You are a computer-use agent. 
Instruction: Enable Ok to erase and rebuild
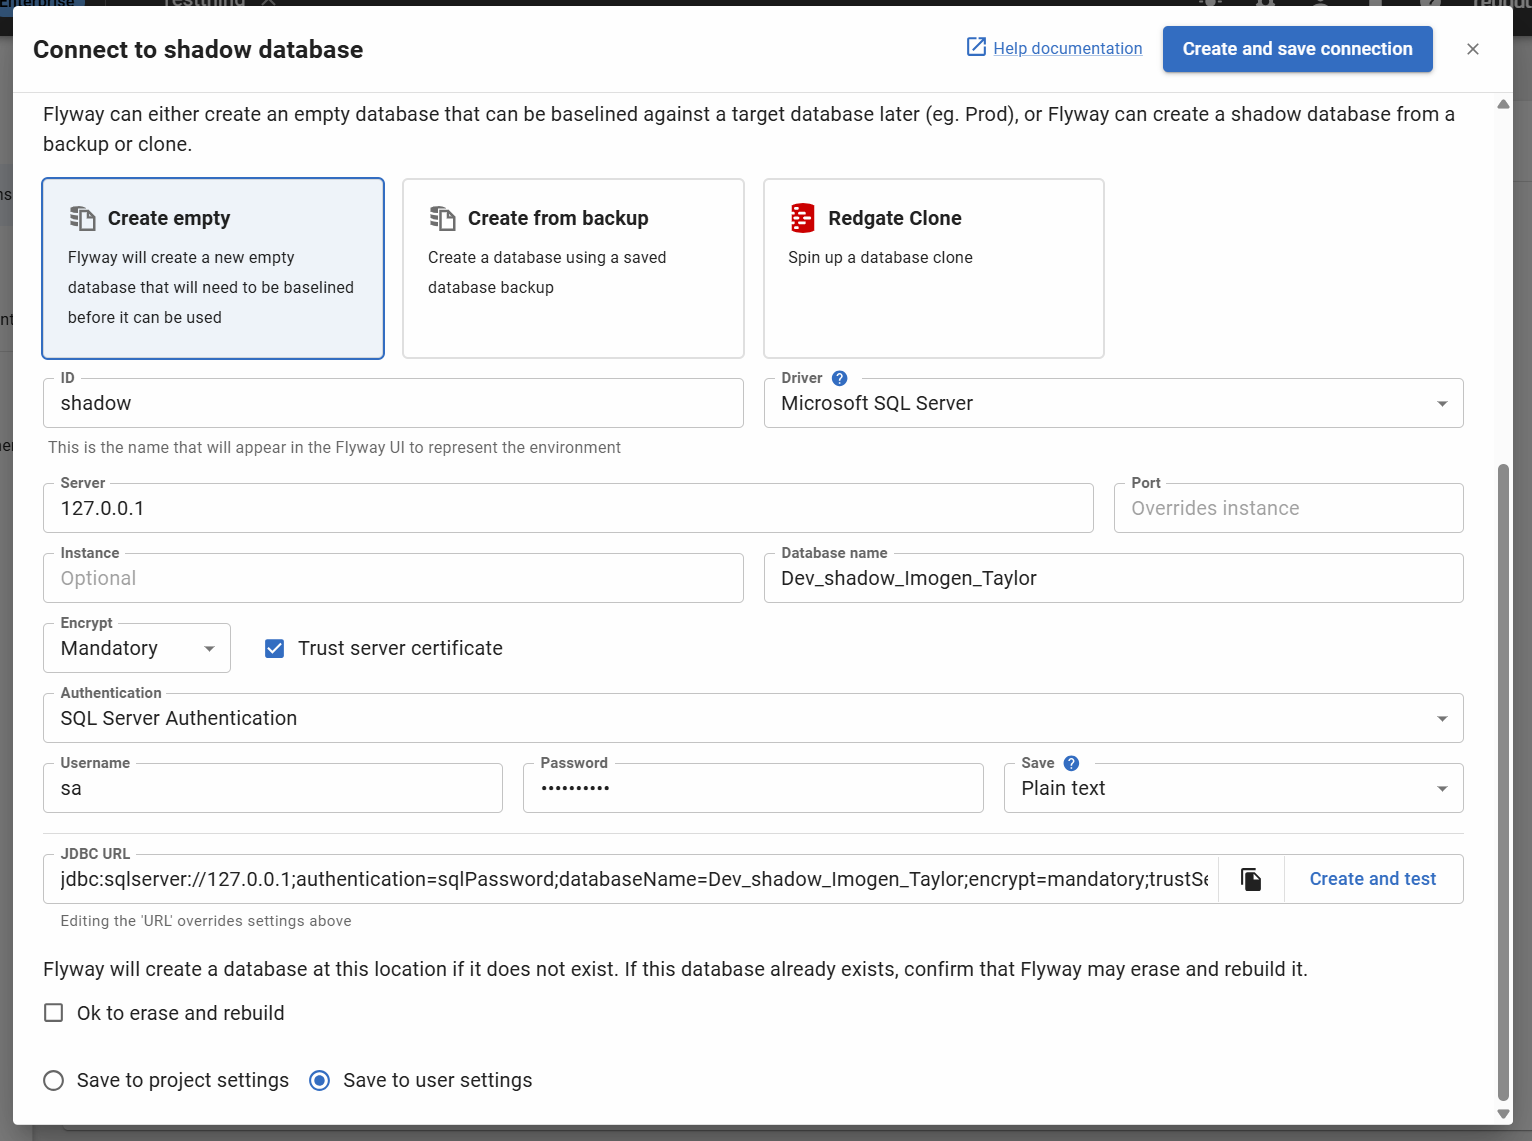pyautogui.click(x=54, y=1013)
